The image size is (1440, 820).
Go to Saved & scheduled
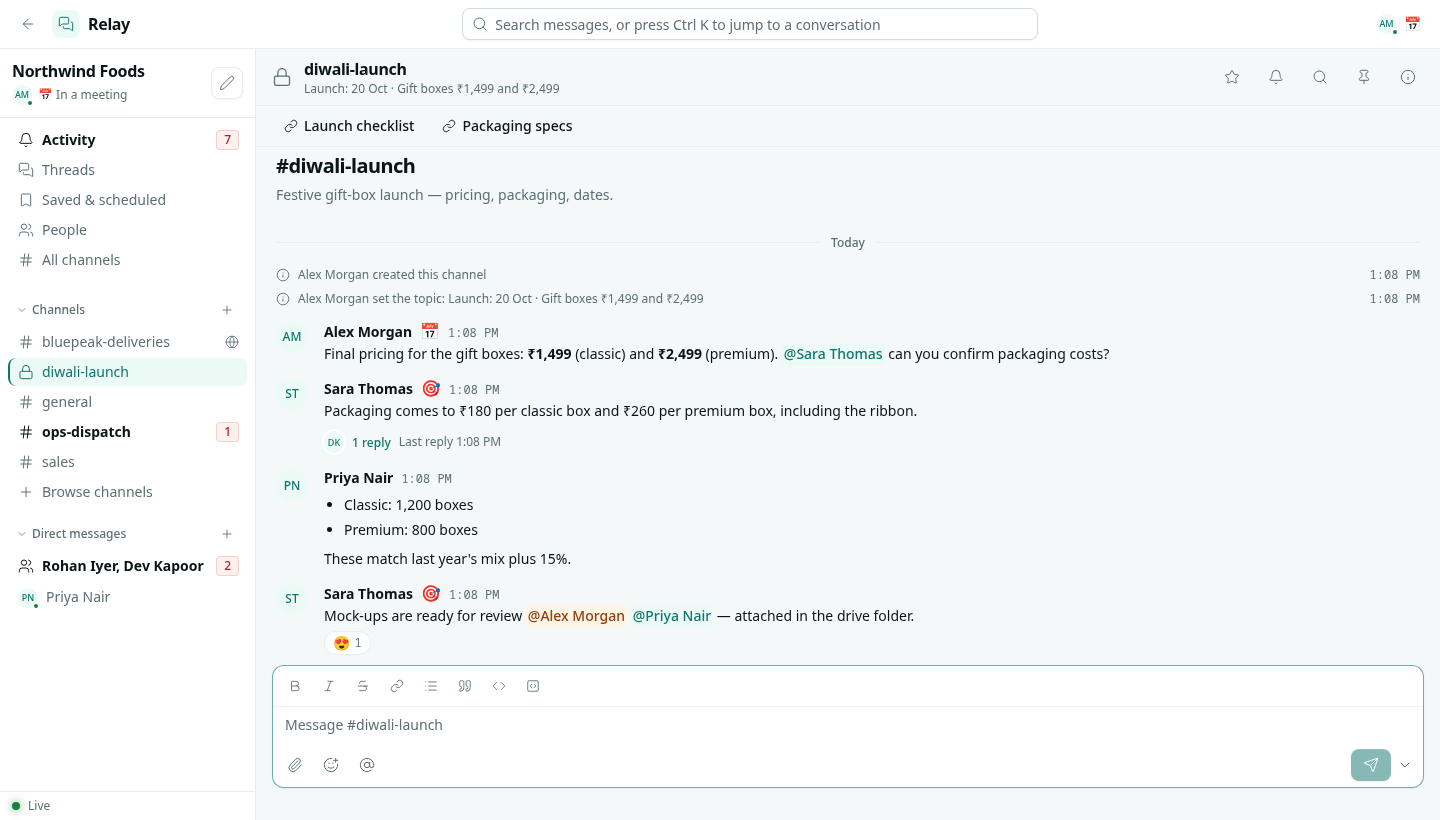(x=127, y=200)
